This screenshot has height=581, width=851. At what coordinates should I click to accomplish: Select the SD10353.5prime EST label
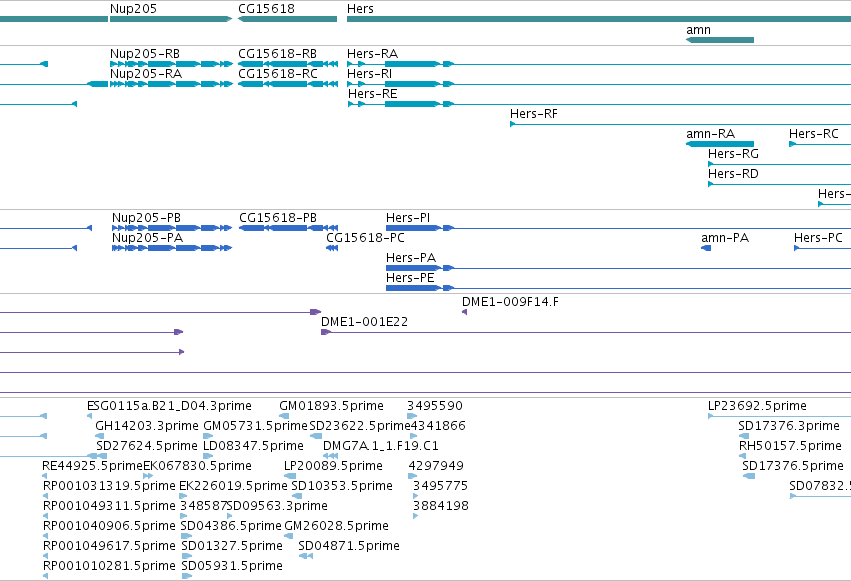(342, 486)
